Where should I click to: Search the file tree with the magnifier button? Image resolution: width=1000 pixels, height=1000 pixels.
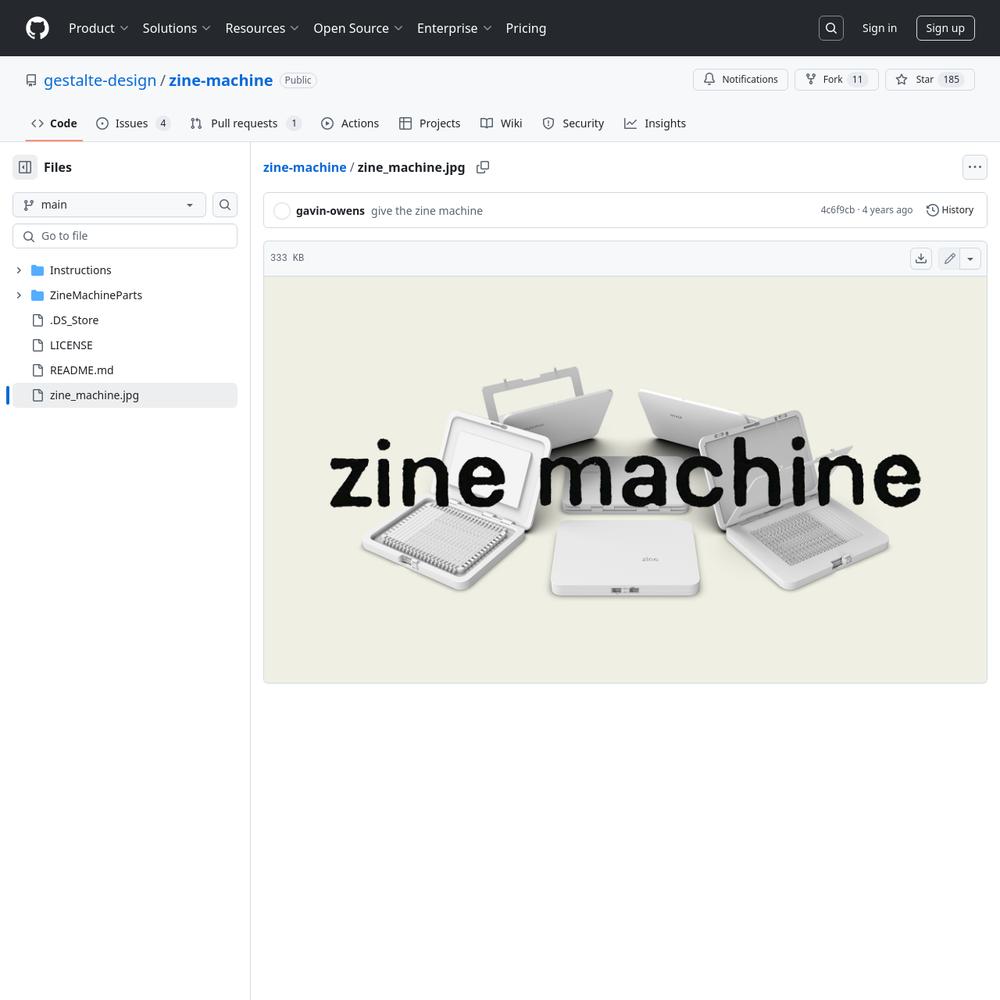tap(224, 205)
